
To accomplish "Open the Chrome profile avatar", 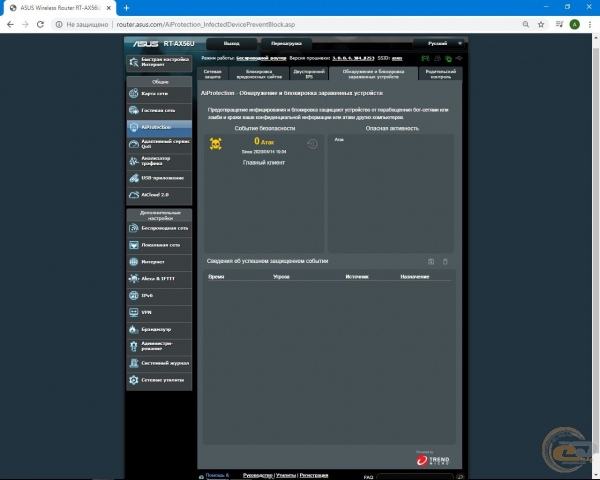I will click(x=574, y=24).
